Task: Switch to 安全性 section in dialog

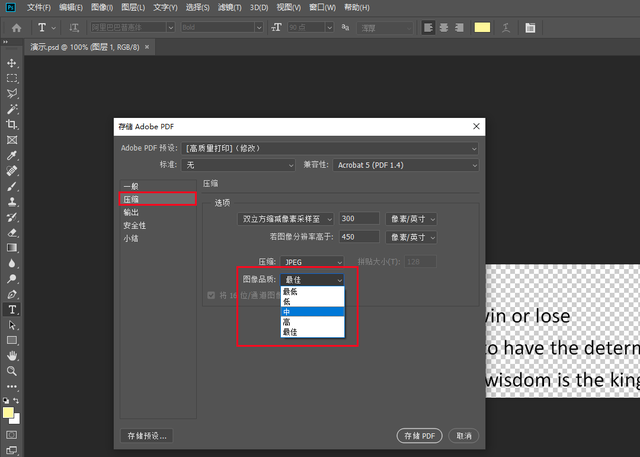Action: pyautogui.click(x=135, y=226)
